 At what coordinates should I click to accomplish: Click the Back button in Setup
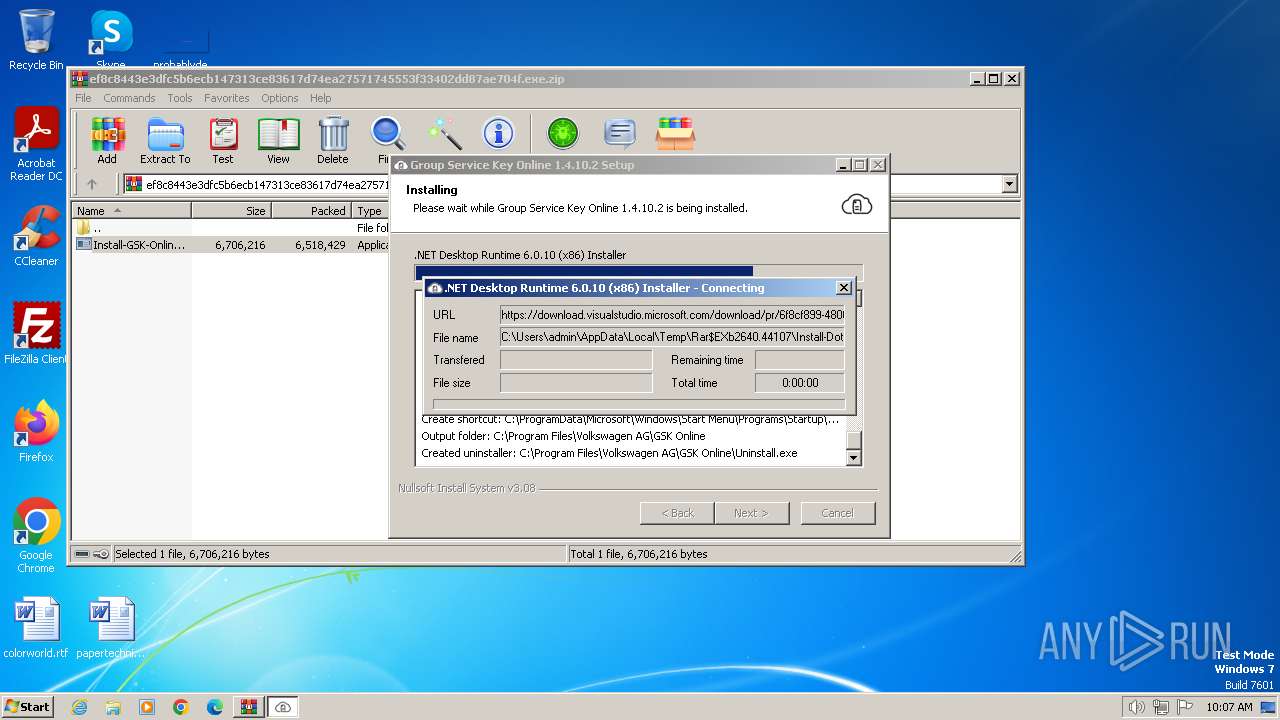(677, 513)
